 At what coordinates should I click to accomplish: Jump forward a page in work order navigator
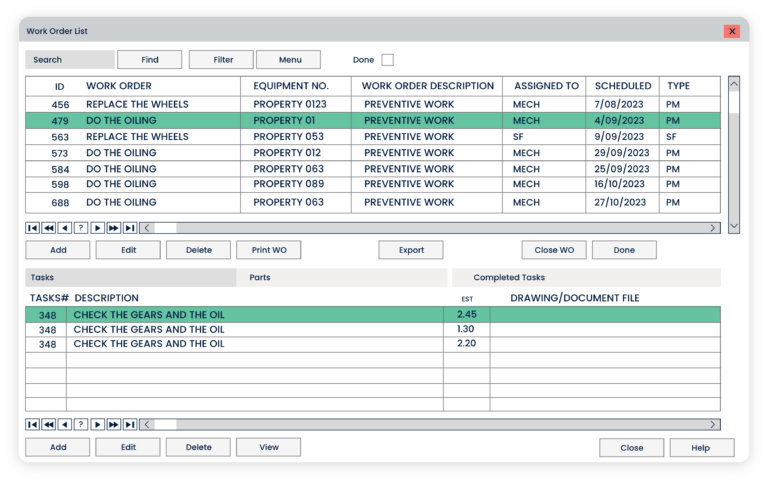click(114, 228)
